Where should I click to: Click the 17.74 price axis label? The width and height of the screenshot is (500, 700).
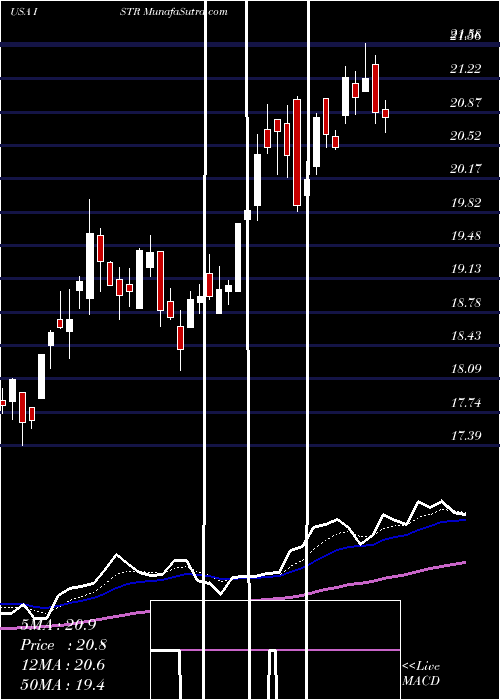pos(466,403)
